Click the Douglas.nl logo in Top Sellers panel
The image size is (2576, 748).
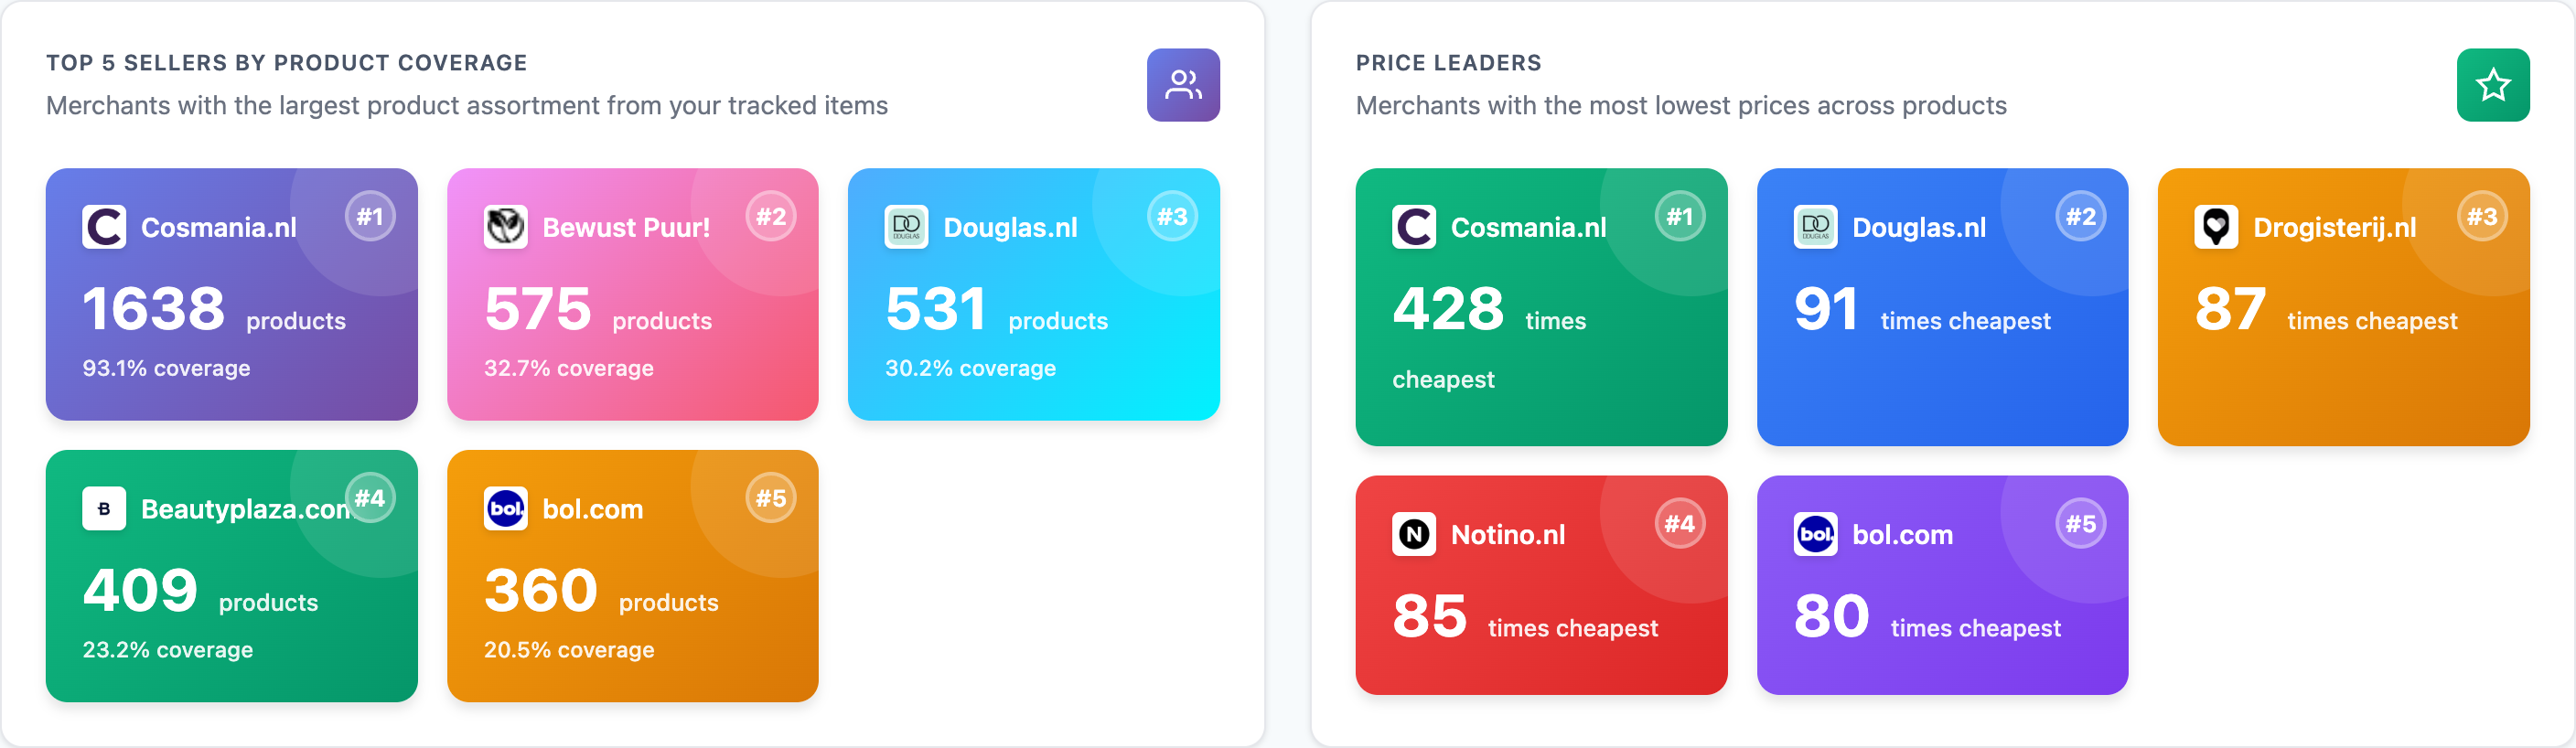(905, 226)
